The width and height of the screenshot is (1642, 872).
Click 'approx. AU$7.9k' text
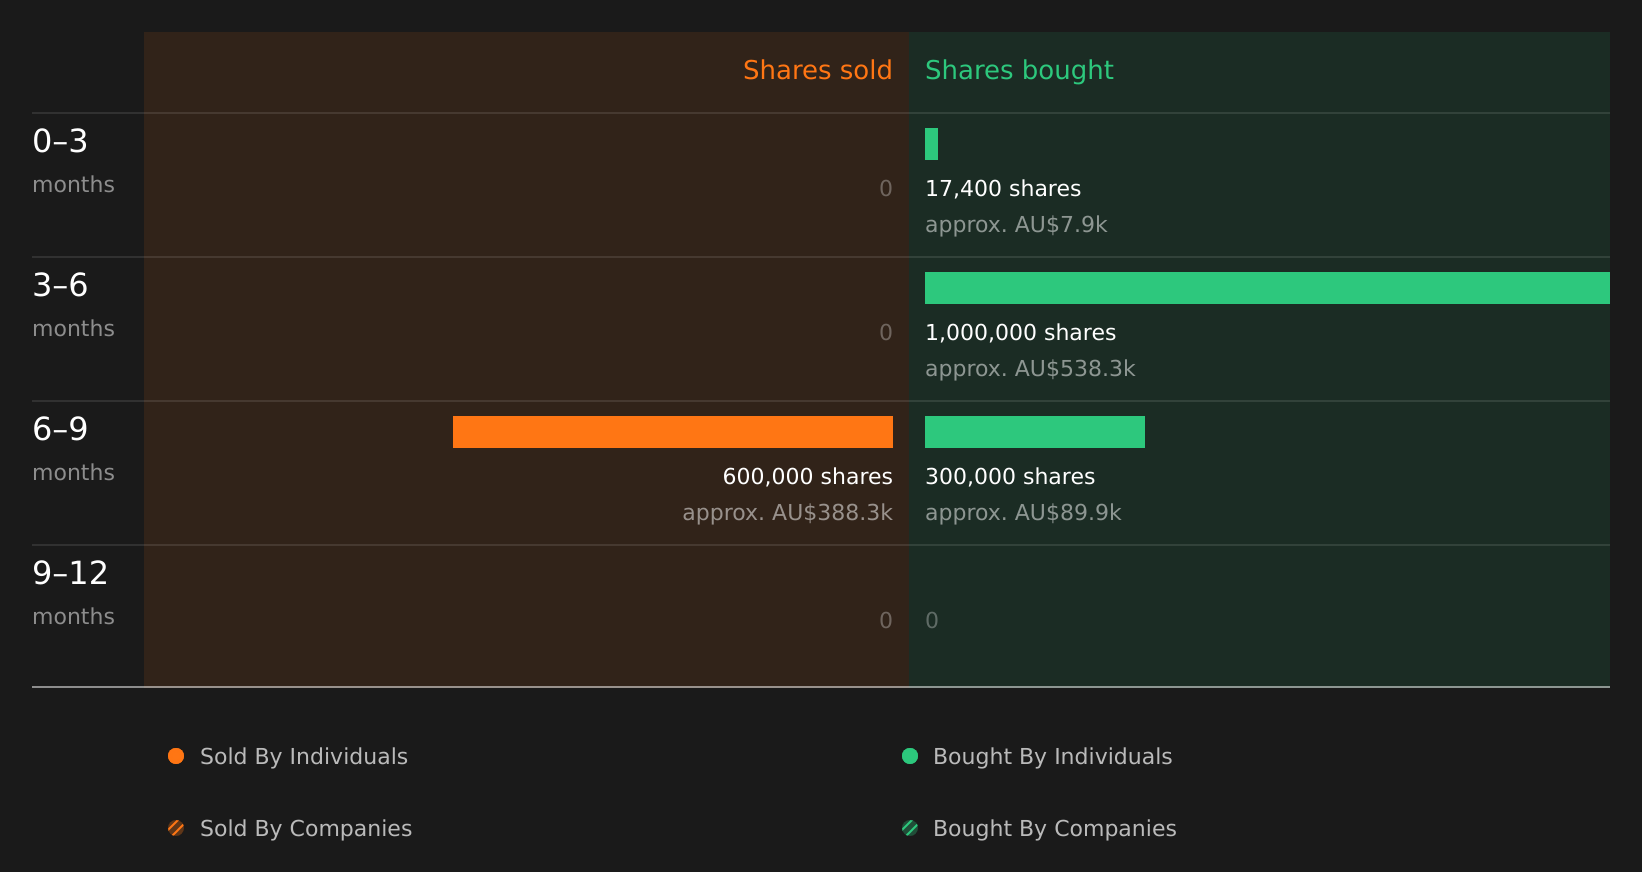pos(1016,225)
